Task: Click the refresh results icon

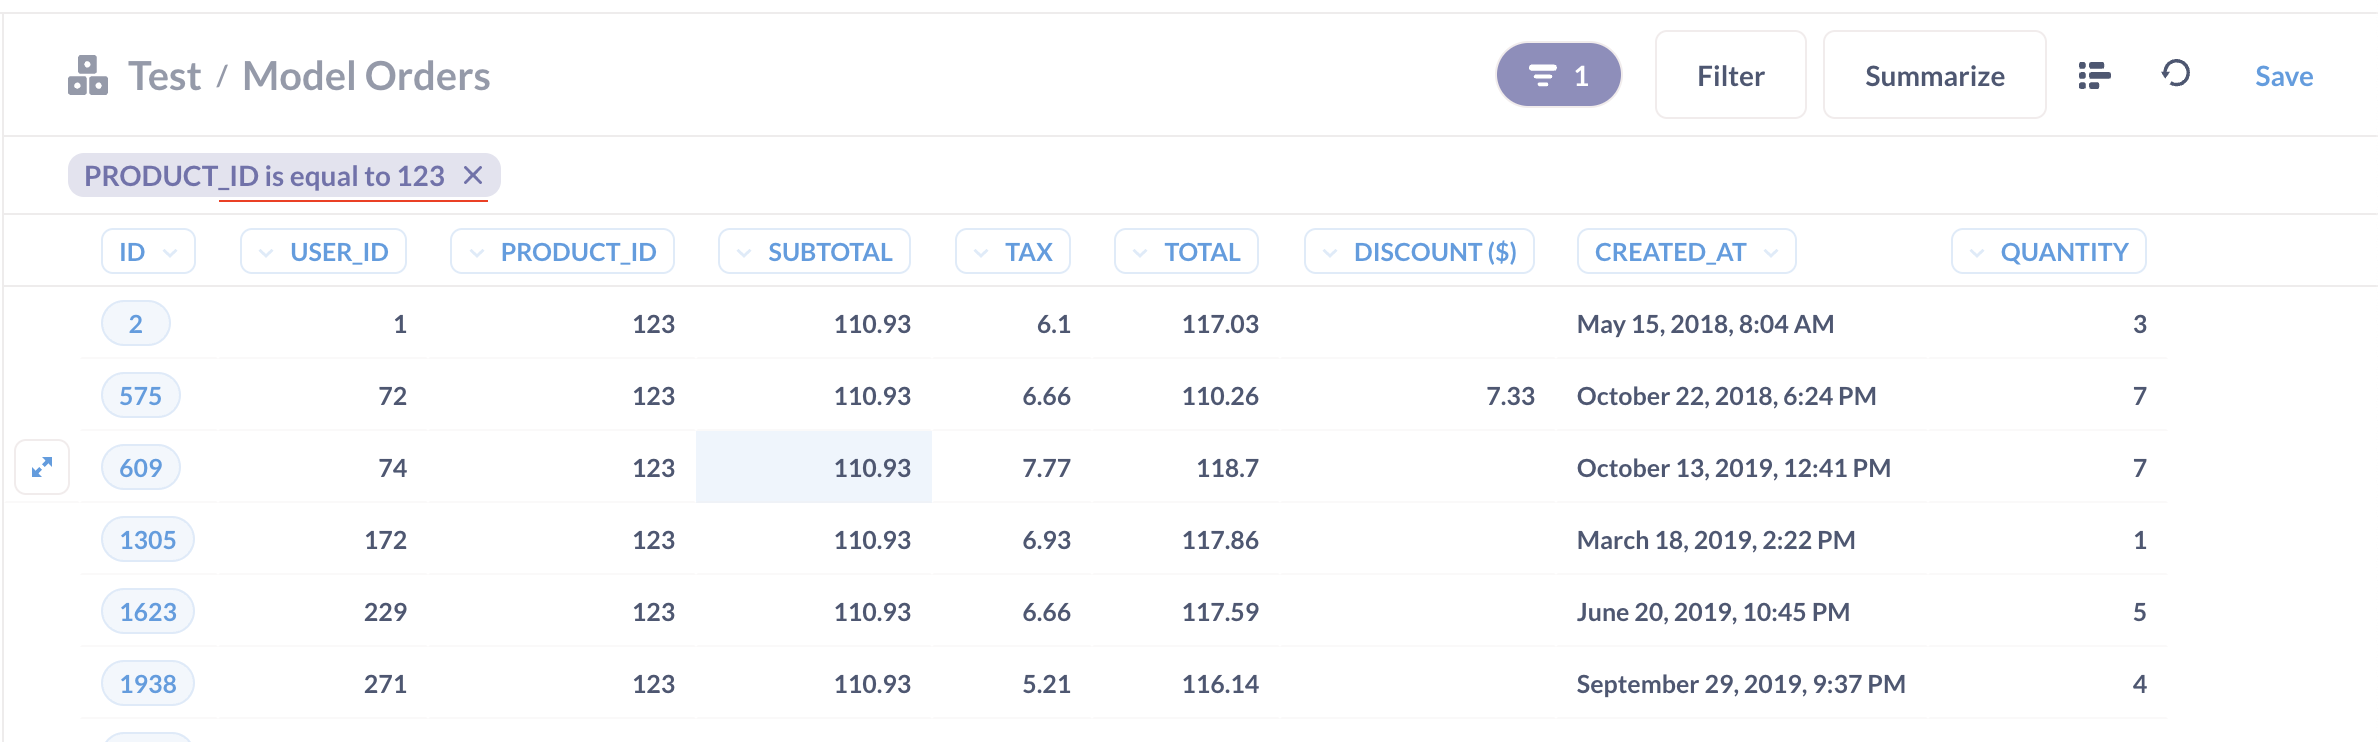Action: [x=2176, y=74]
